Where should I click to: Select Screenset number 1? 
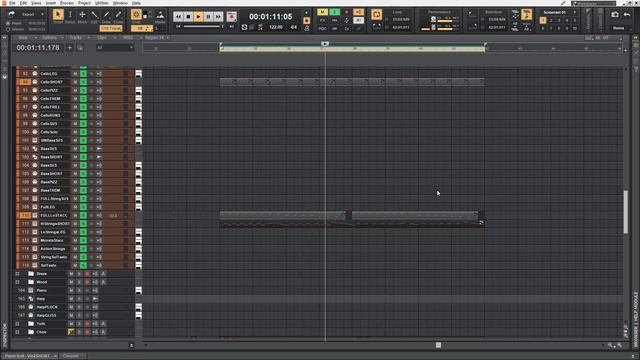543,20
